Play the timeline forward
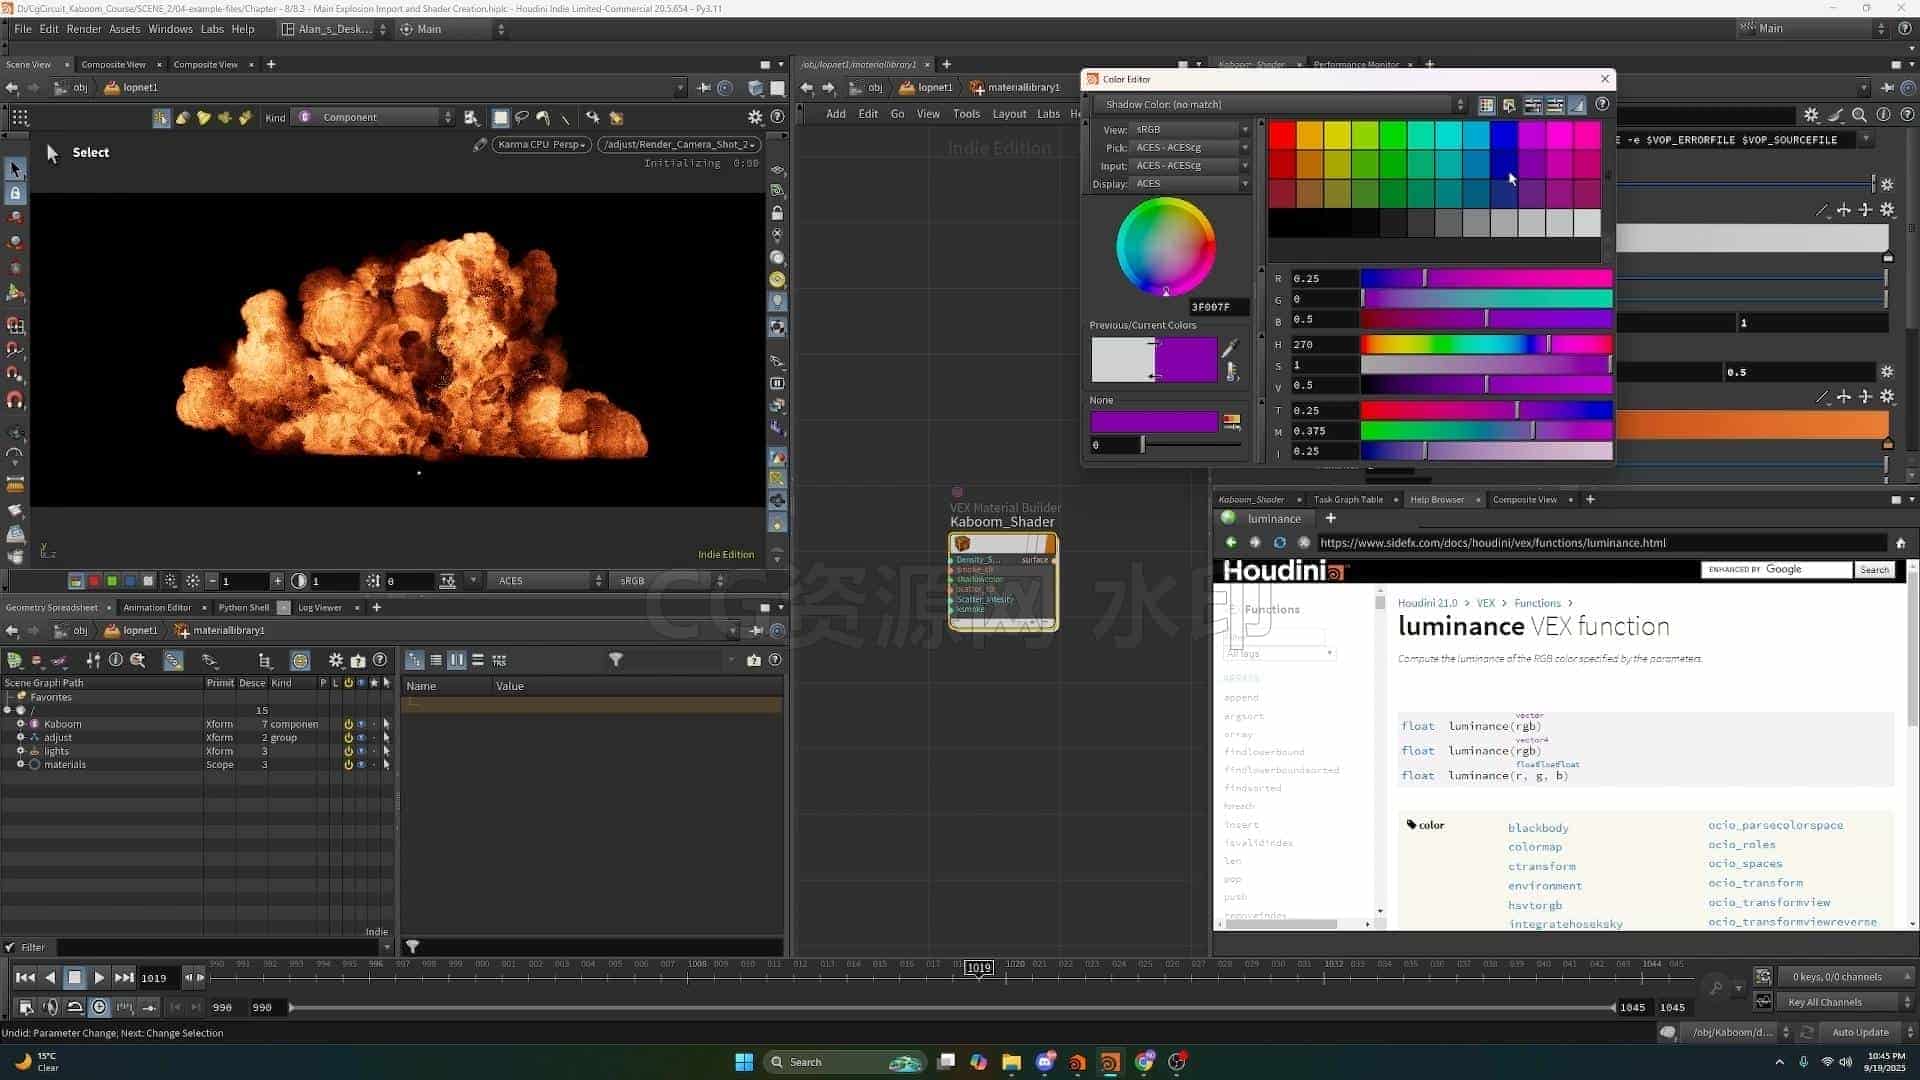The width and height of the screenshot is (1920, 1080). pyautogui.click(x=99, y=977)
